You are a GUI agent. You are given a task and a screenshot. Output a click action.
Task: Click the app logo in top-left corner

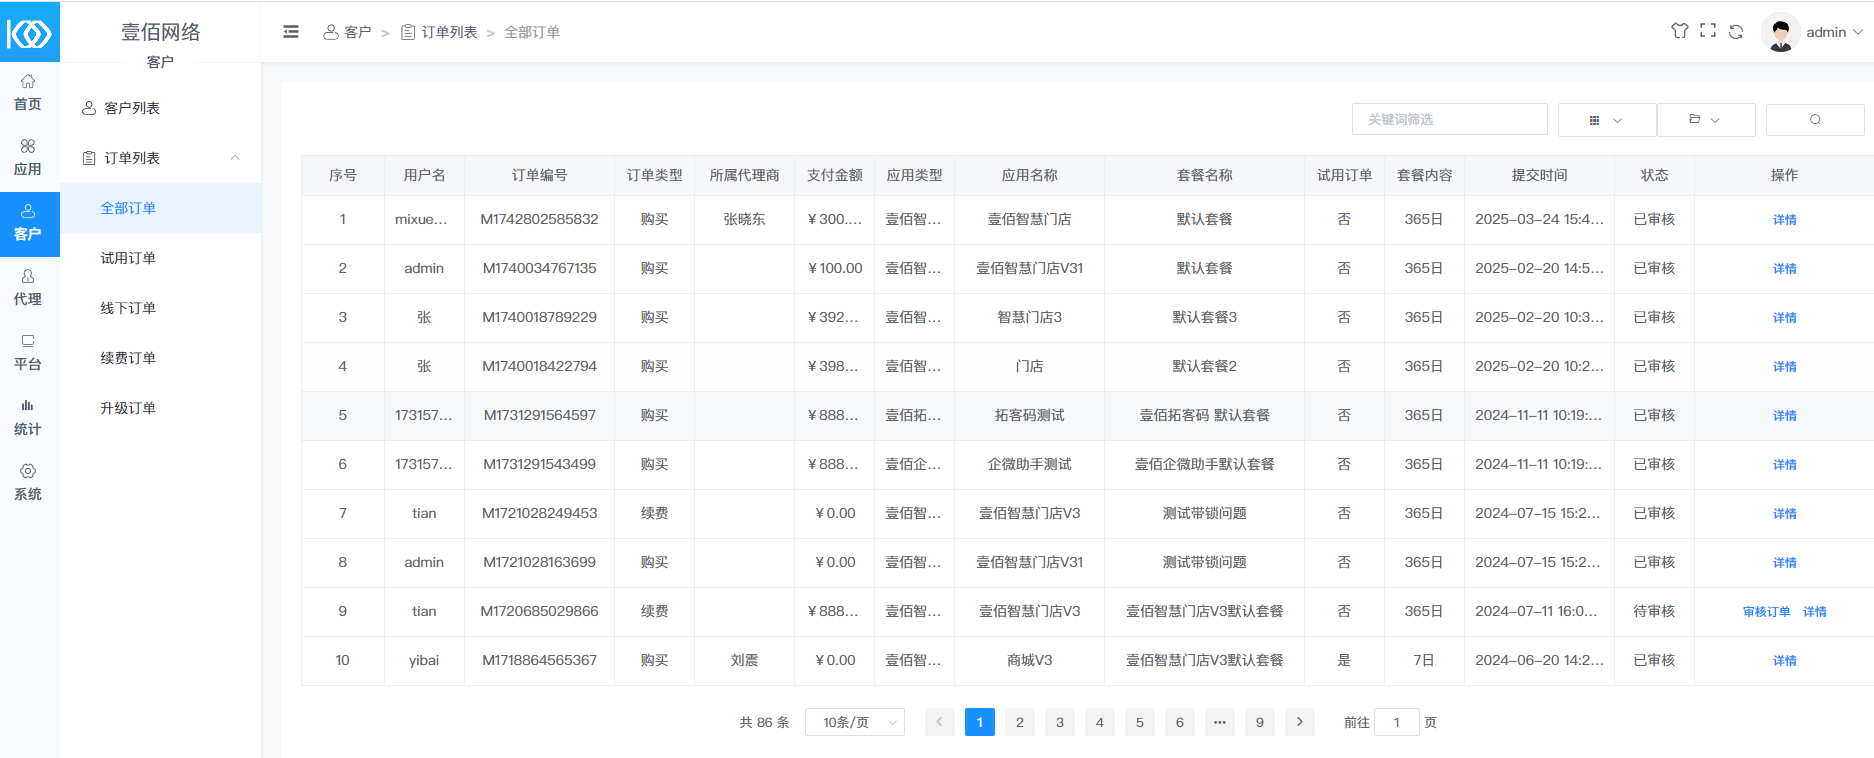29,33
